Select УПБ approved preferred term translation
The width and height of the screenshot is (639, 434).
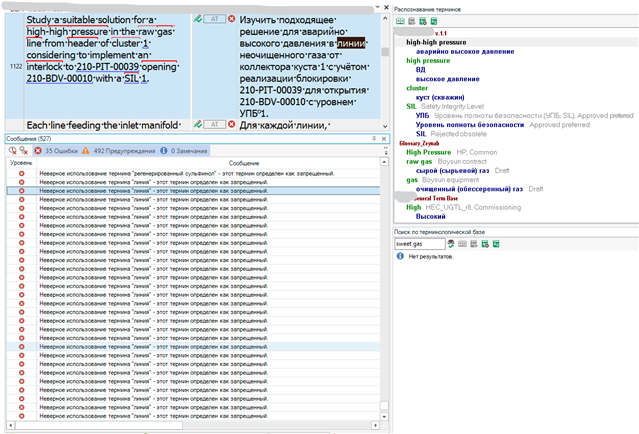[524, 116]
